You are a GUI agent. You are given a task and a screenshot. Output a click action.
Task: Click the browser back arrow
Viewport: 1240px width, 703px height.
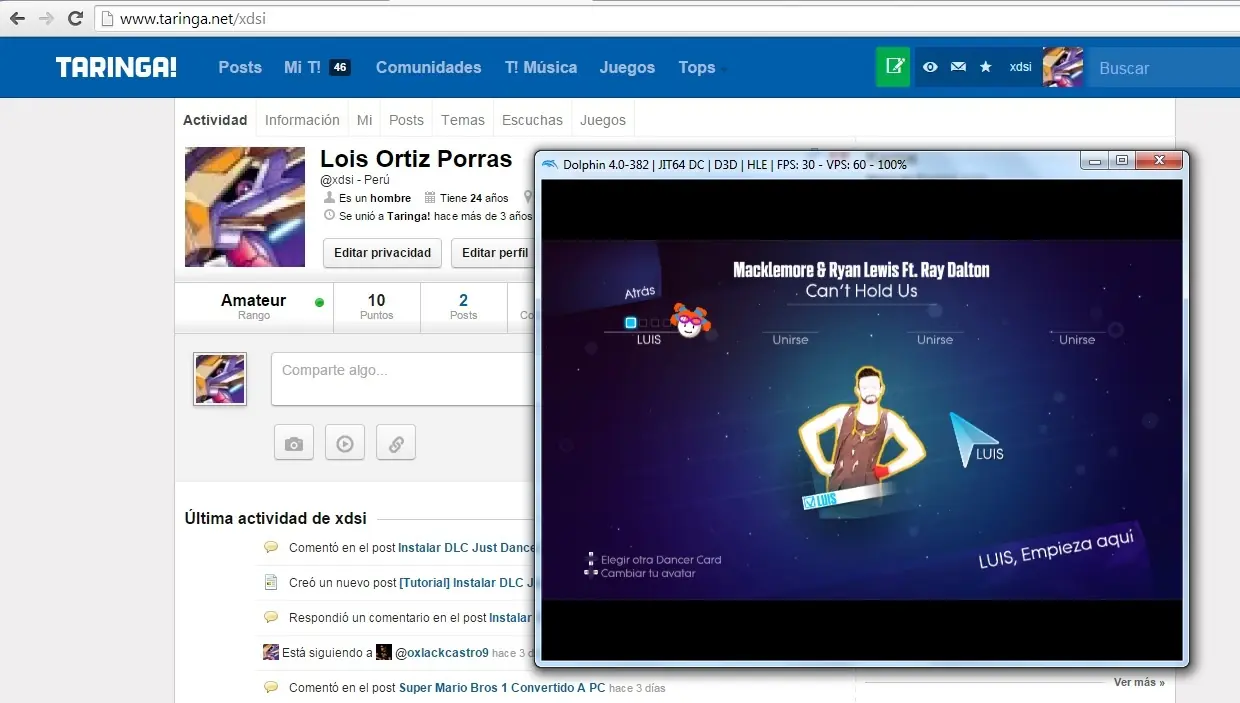tap(17, 18)
